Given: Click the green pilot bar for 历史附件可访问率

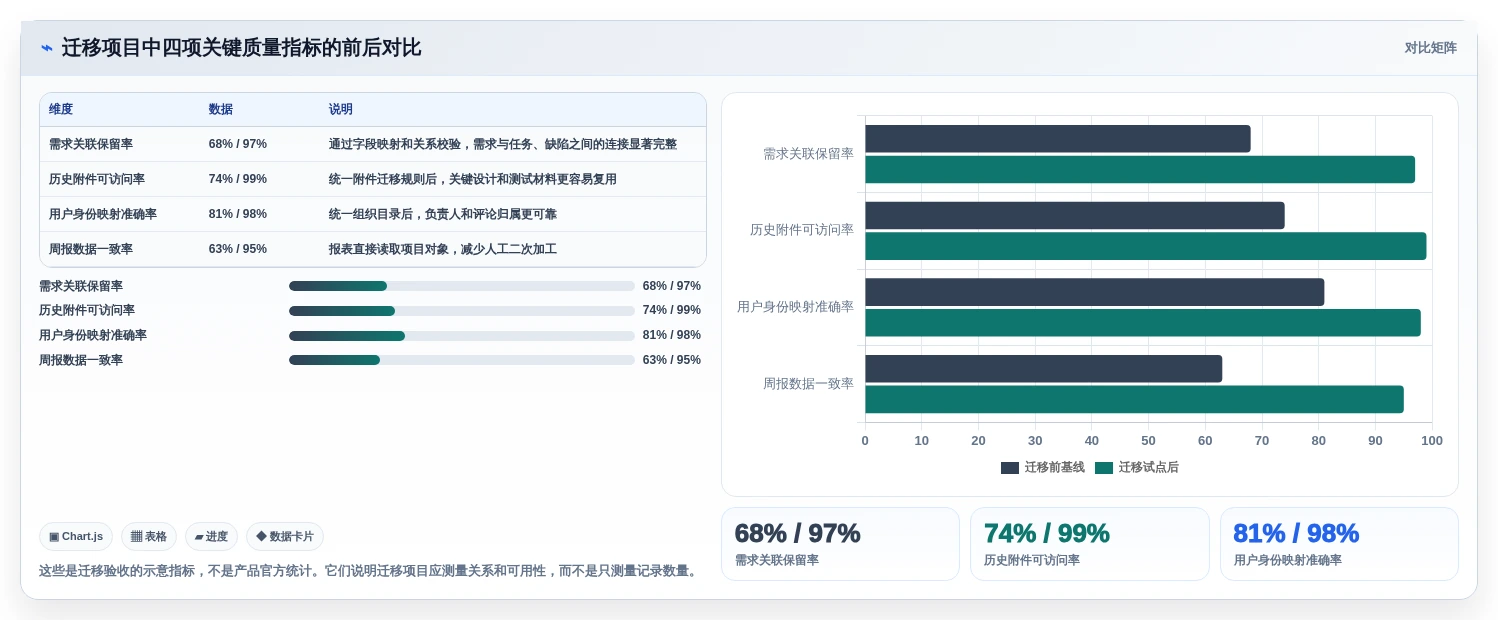Looking at the screenshot, I should pyautogui.click(x=1146, y=246).
